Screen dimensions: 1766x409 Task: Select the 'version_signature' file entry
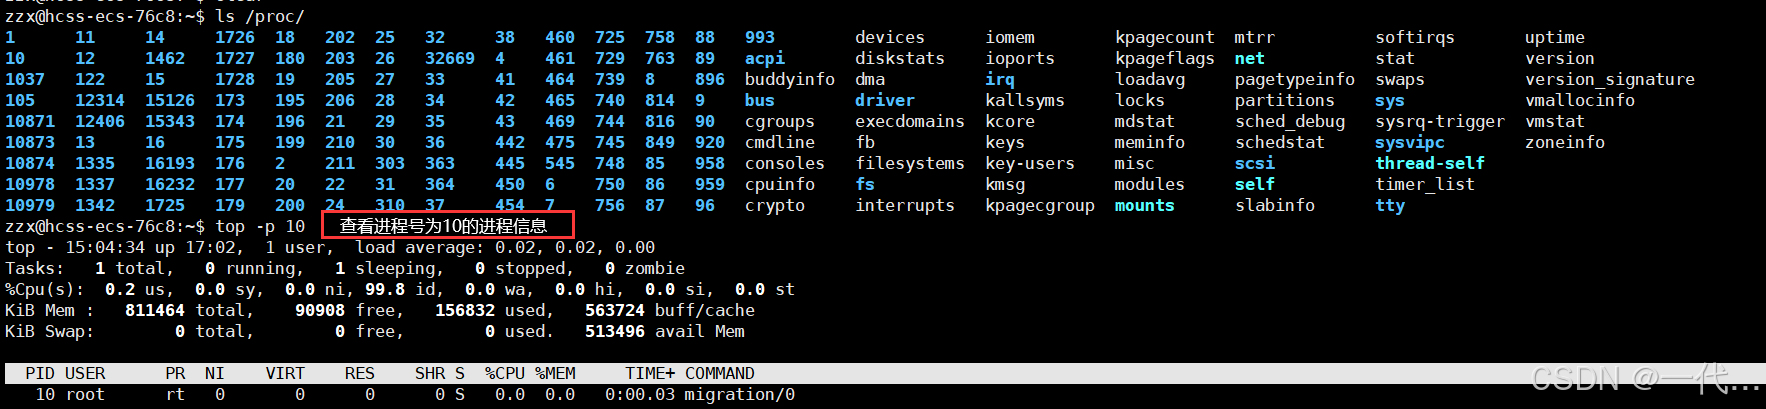pyautogui.click(x=1610, y=80)
